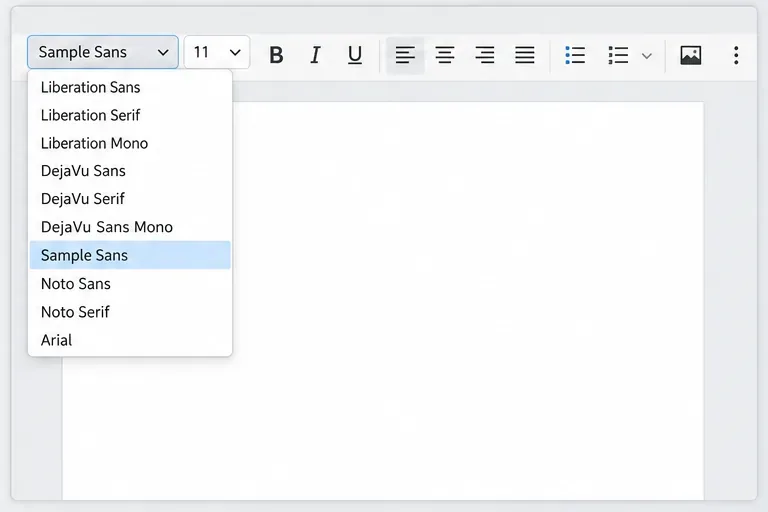The width and height of the screenshot is (768, 512).
Task: Center align the text
Action: 445,54
